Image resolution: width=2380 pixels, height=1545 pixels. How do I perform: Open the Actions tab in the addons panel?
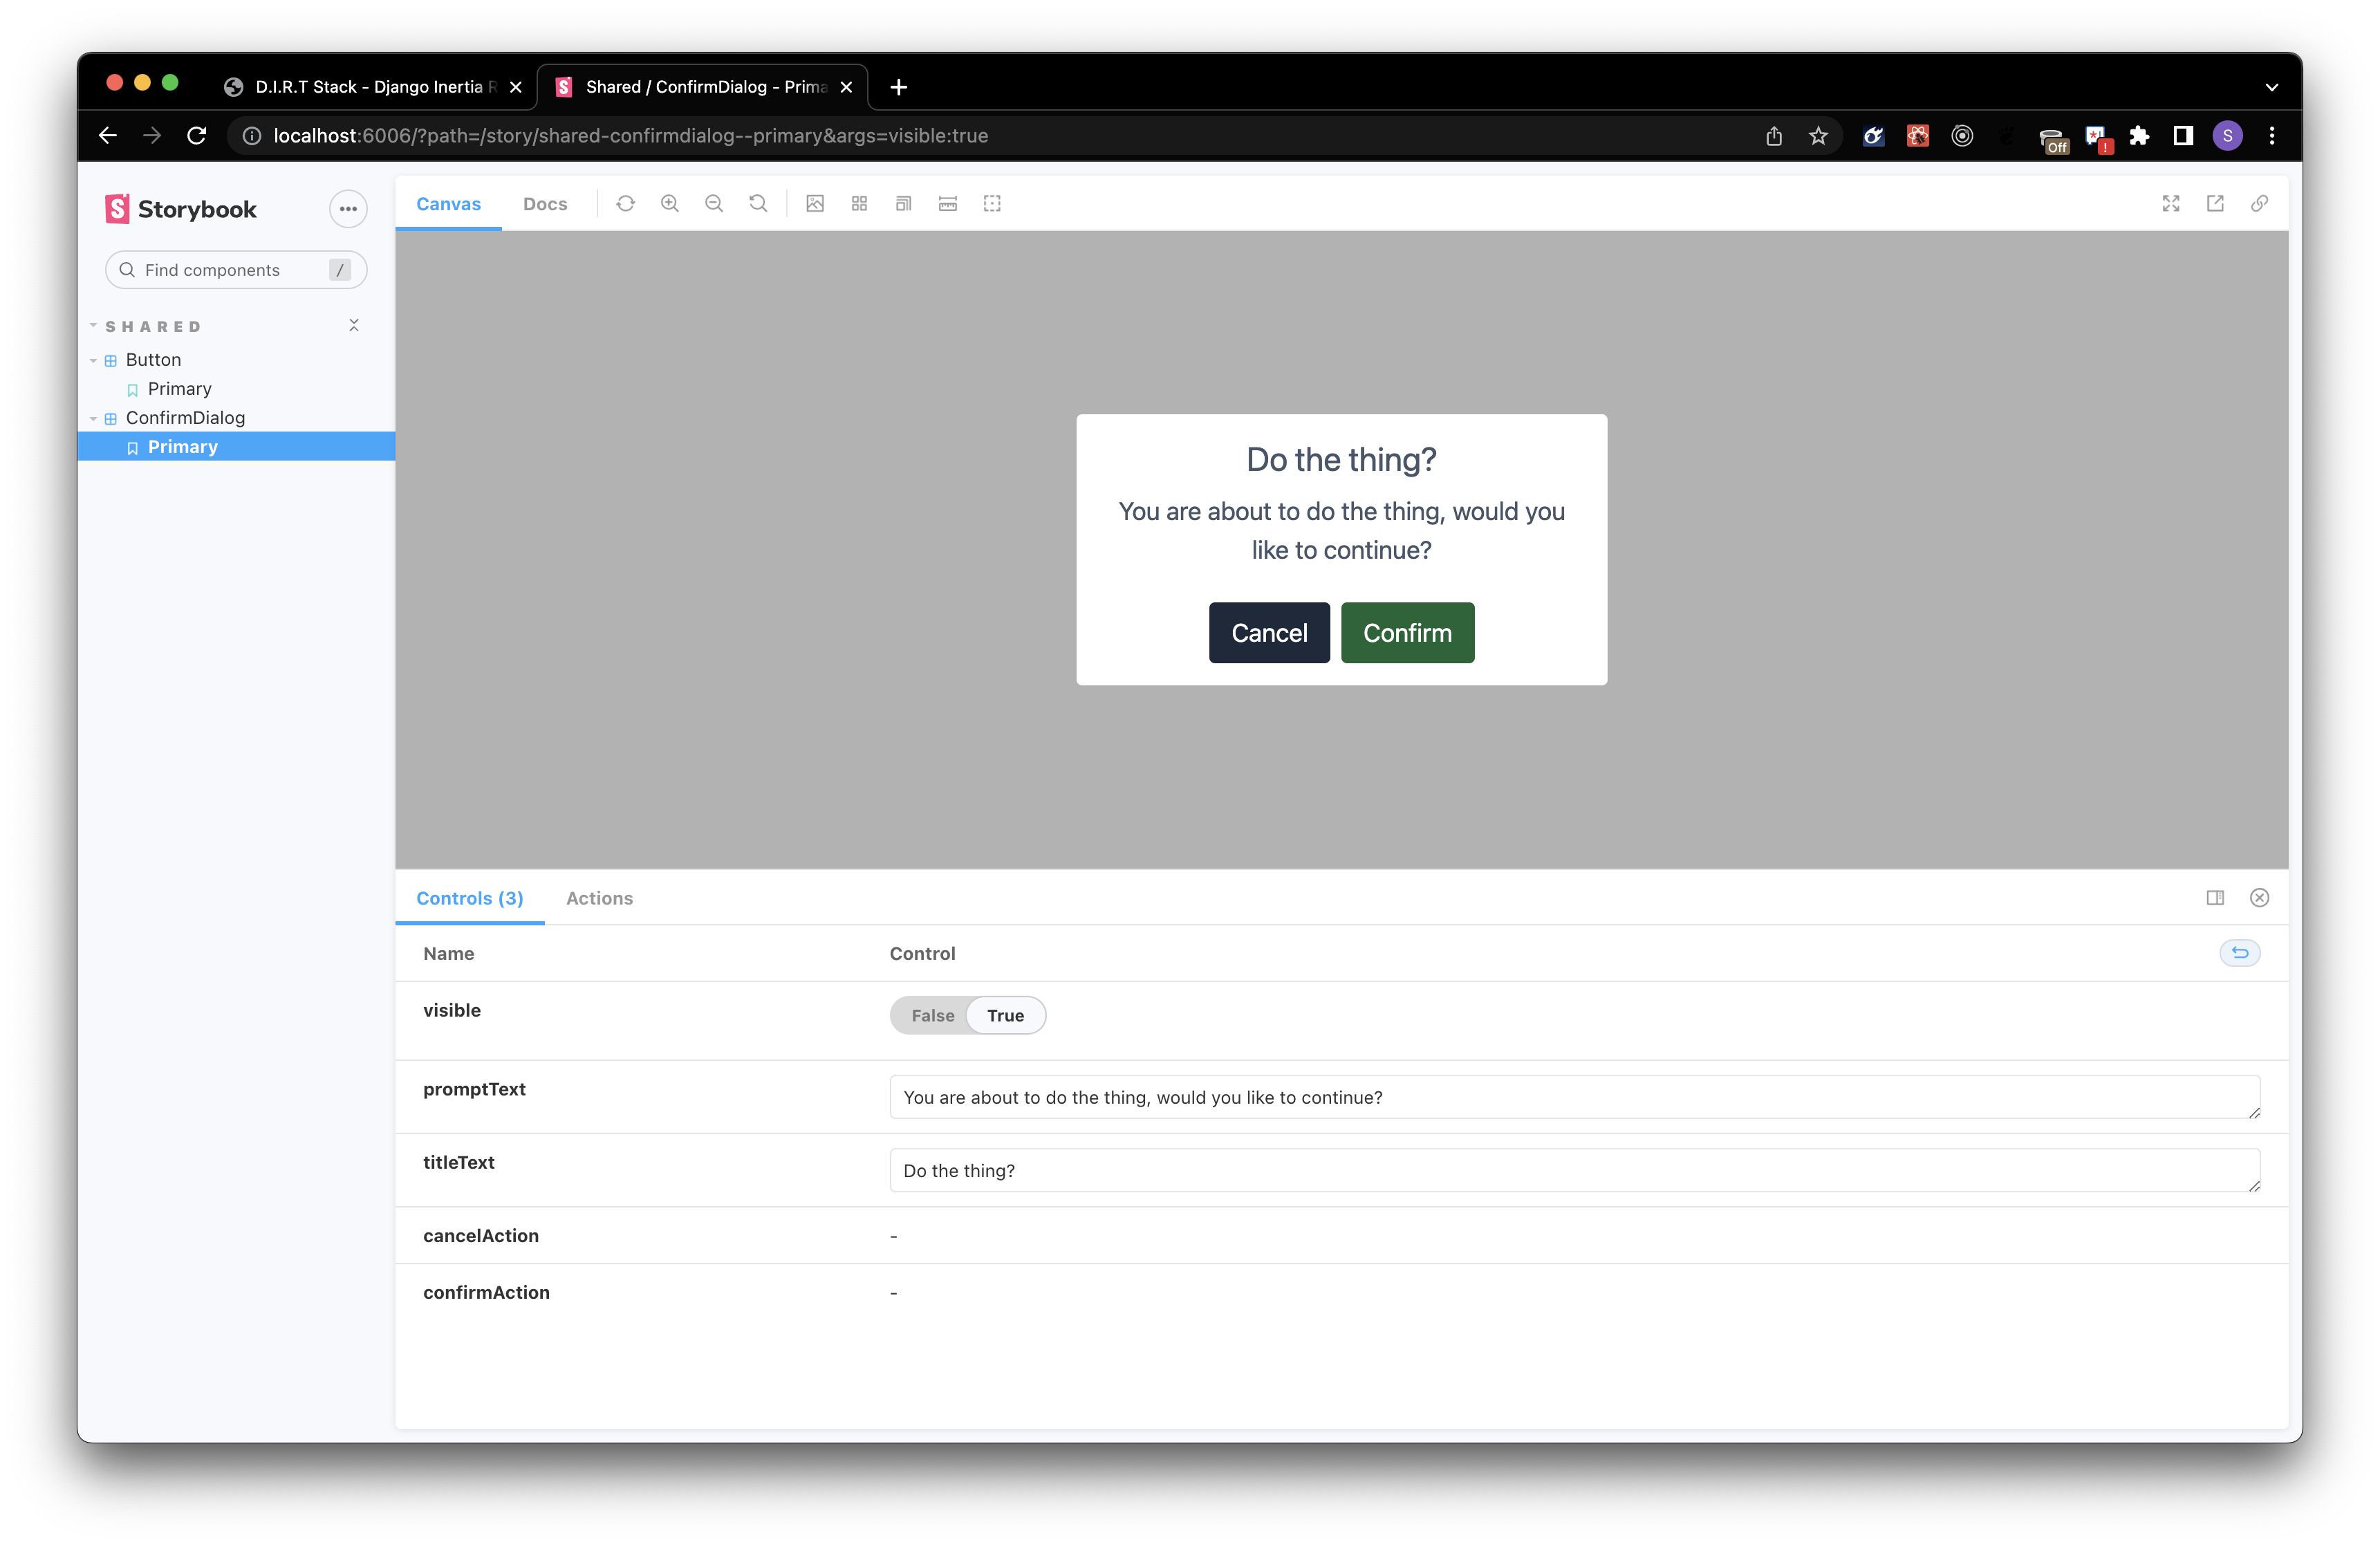tap(599, 898)
